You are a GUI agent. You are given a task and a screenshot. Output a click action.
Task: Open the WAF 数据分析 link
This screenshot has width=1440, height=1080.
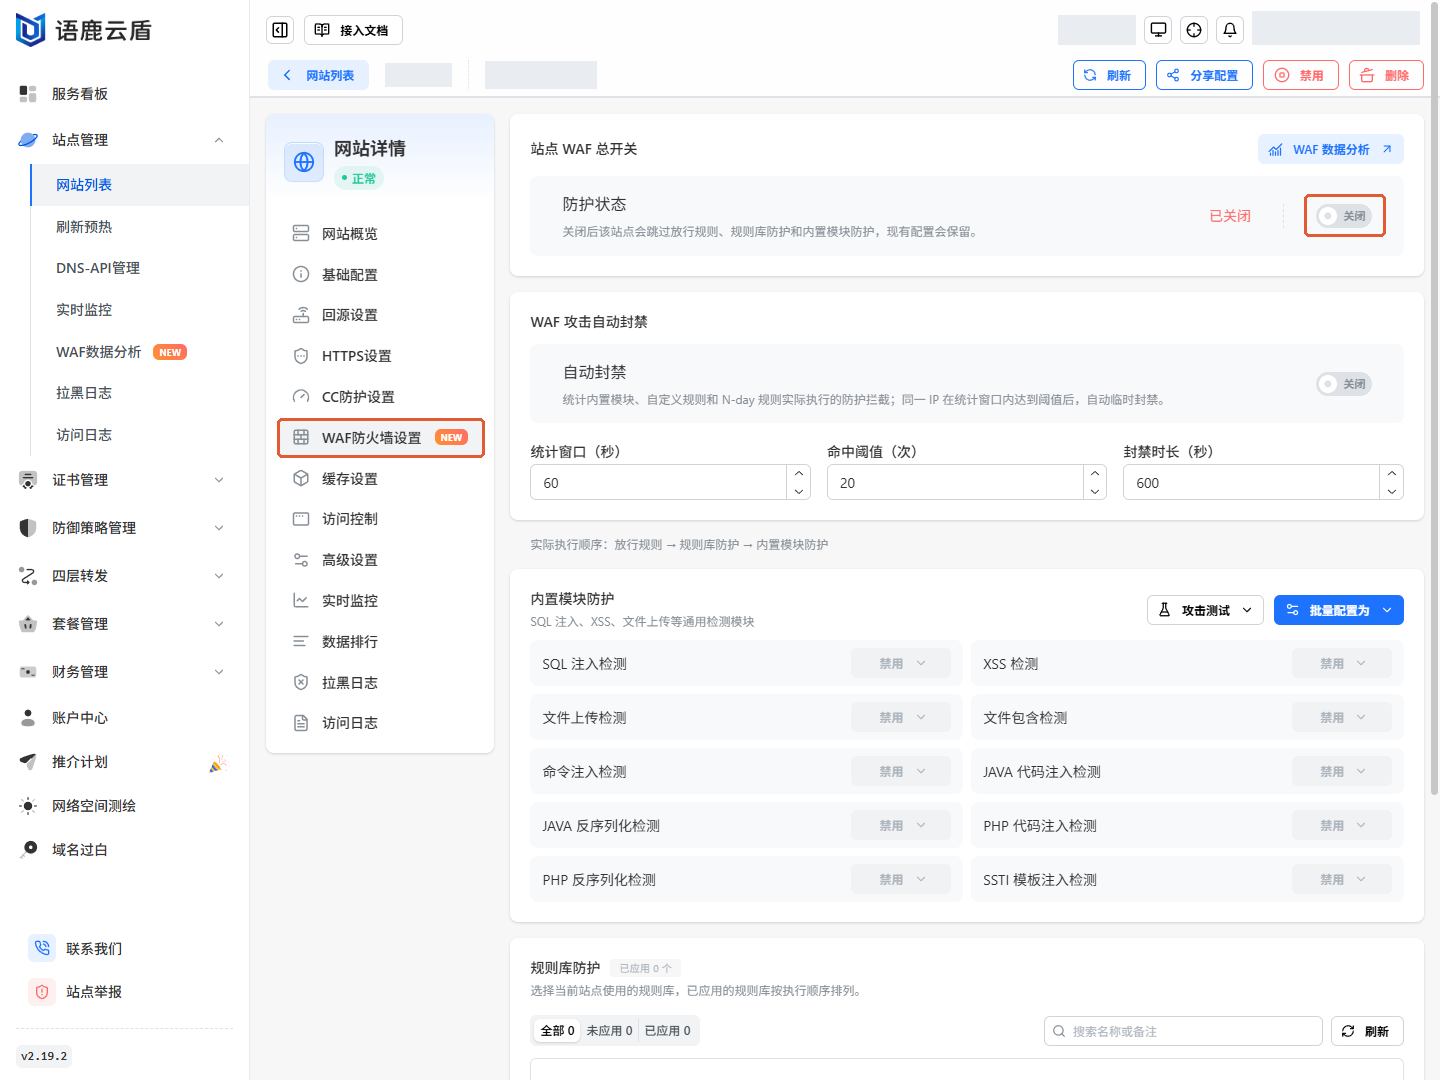point(1331,149)
